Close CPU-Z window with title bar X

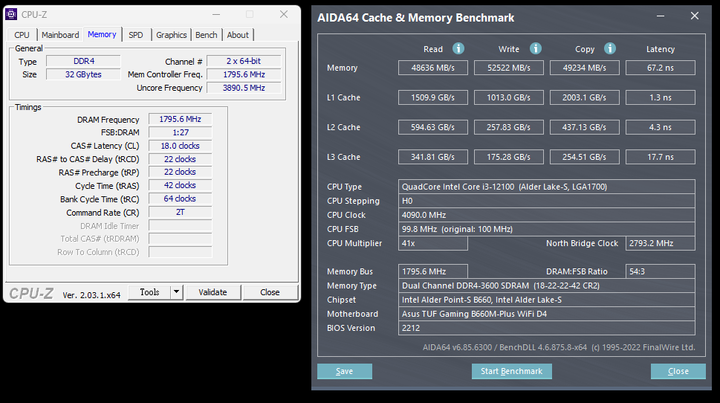[284, 15]
